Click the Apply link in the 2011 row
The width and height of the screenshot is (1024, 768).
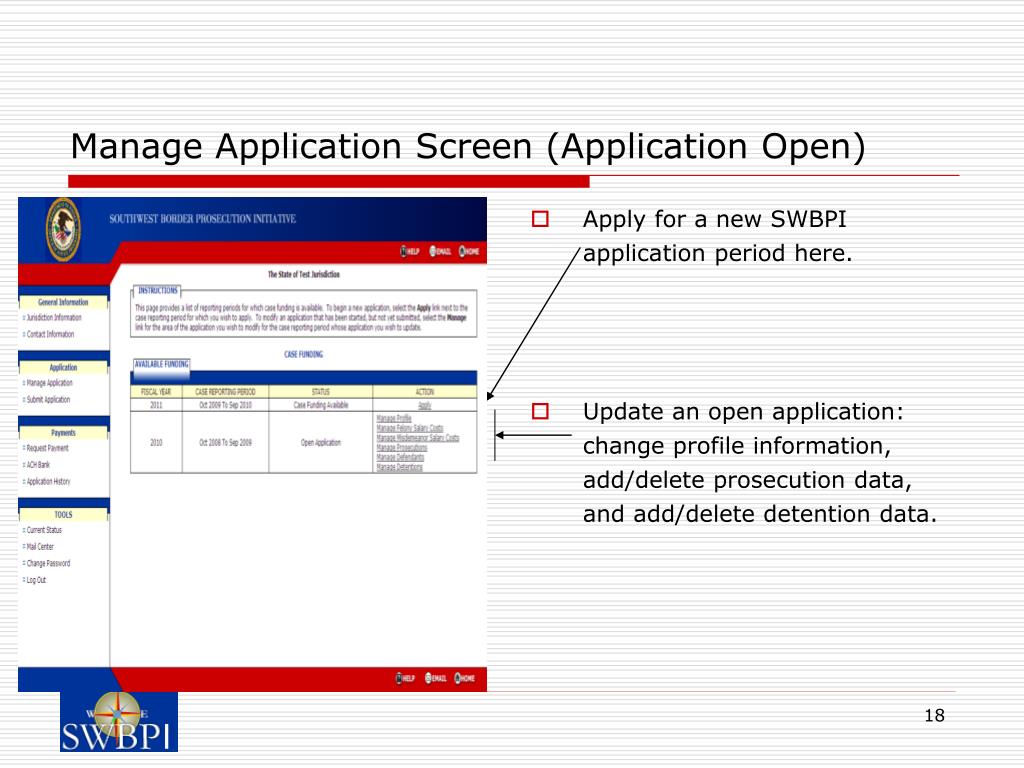[x=424, y=406]
